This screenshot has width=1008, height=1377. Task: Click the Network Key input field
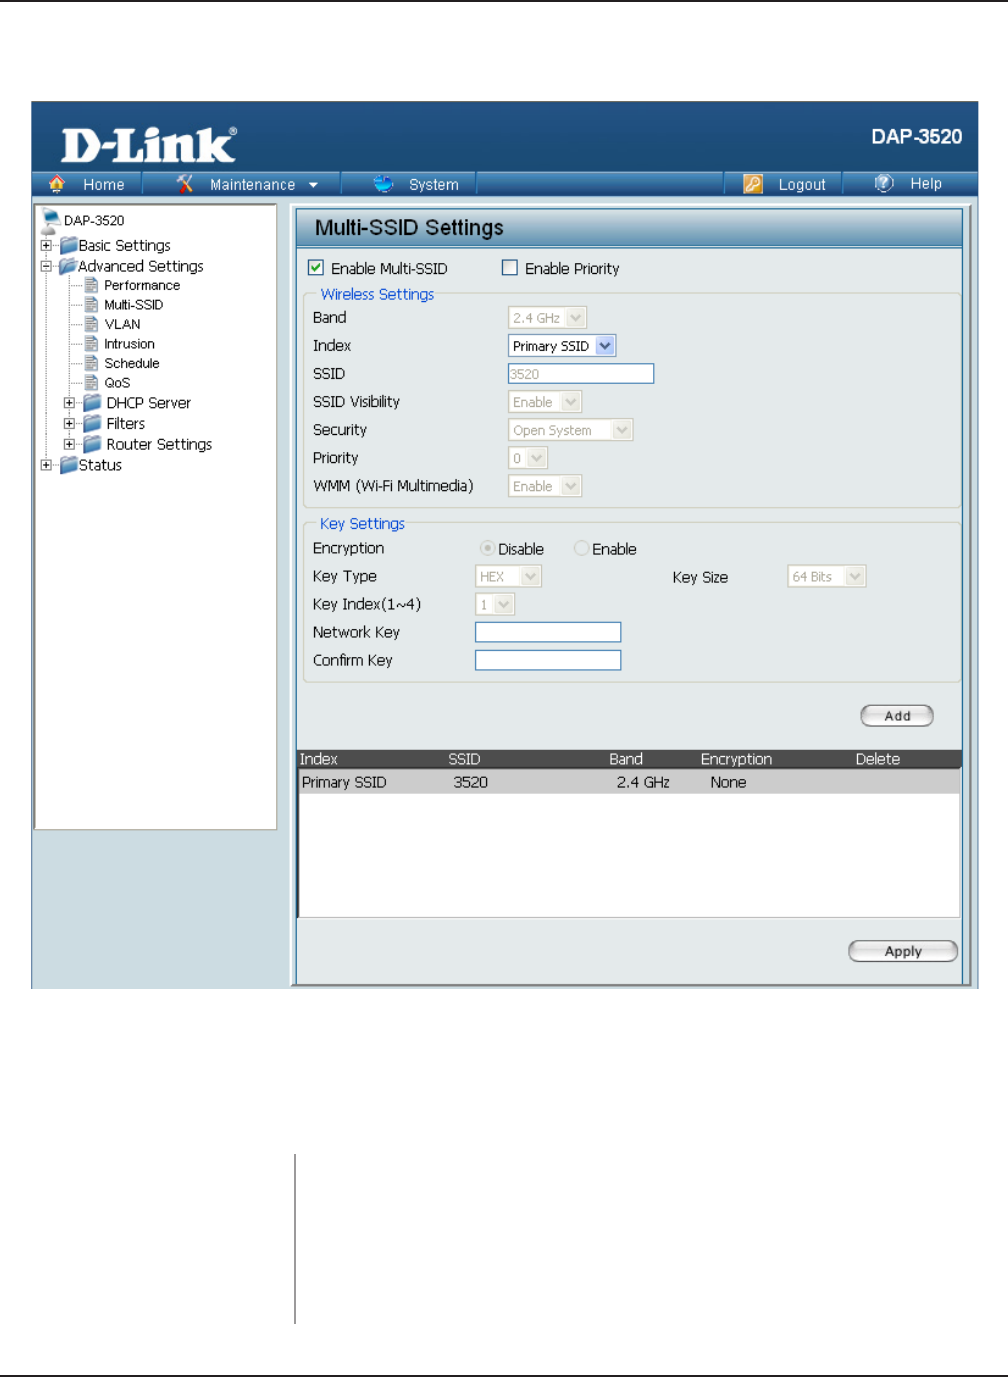pos(548,632)
